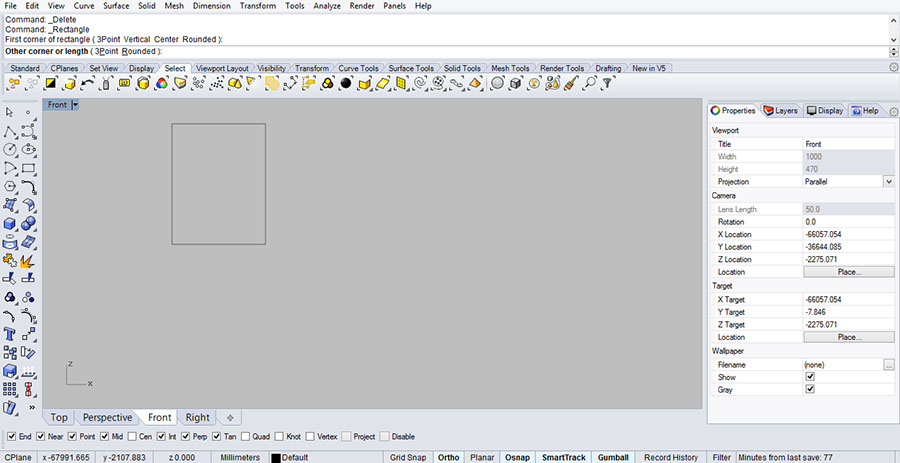This screenshot has height=463, width=900.
Task: Enable the Quad osnap checkbox
Action: (x=246, y=437)
